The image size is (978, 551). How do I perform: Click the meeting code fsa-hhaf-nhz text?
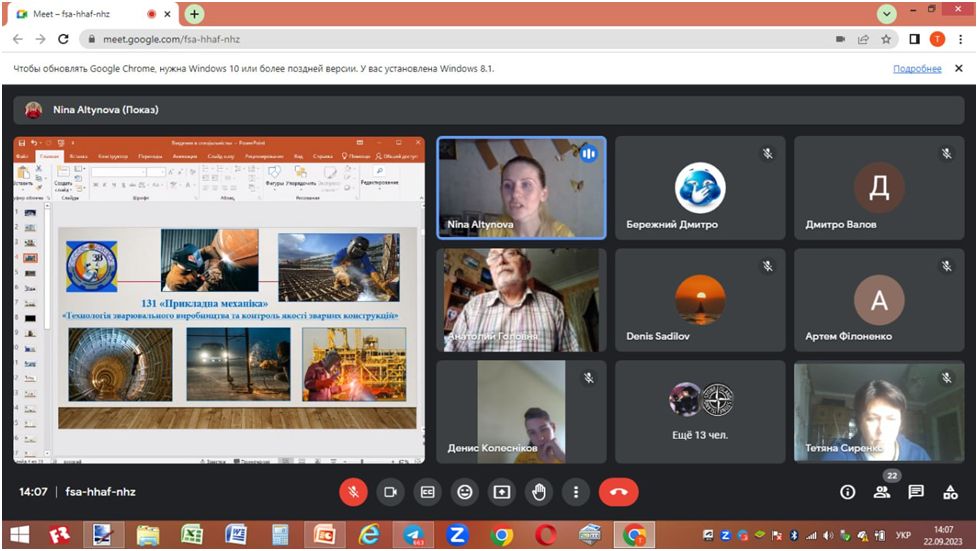point(100,492)
